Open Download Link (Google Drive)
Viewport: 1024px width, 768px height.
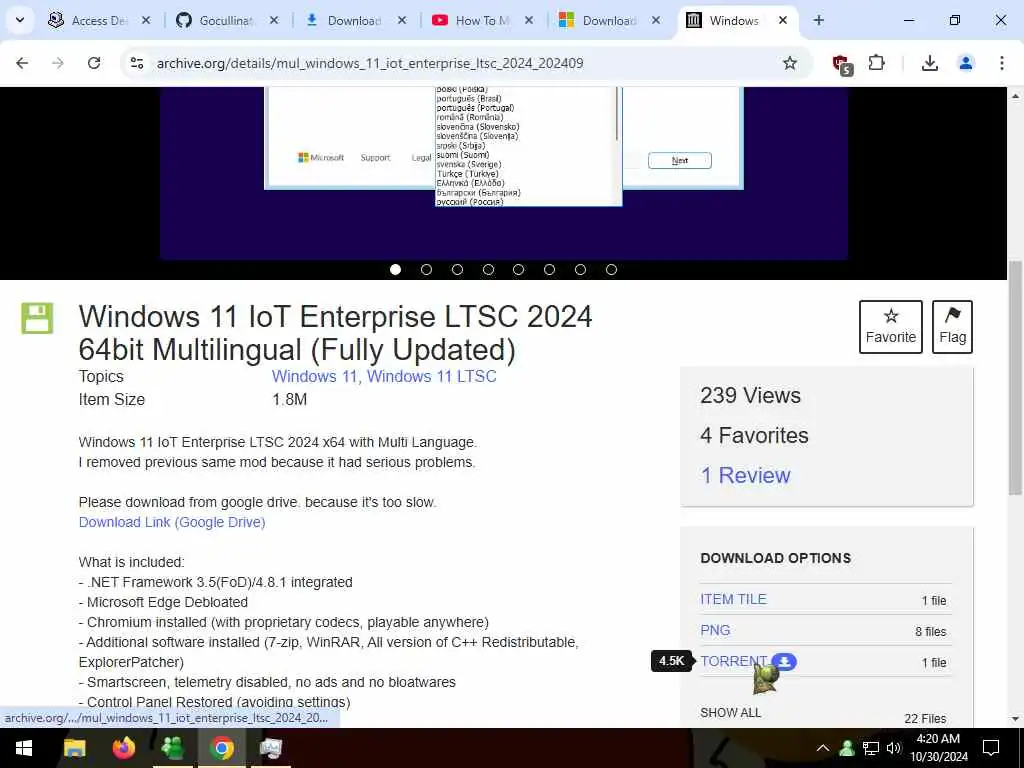(x=172, y=522)
